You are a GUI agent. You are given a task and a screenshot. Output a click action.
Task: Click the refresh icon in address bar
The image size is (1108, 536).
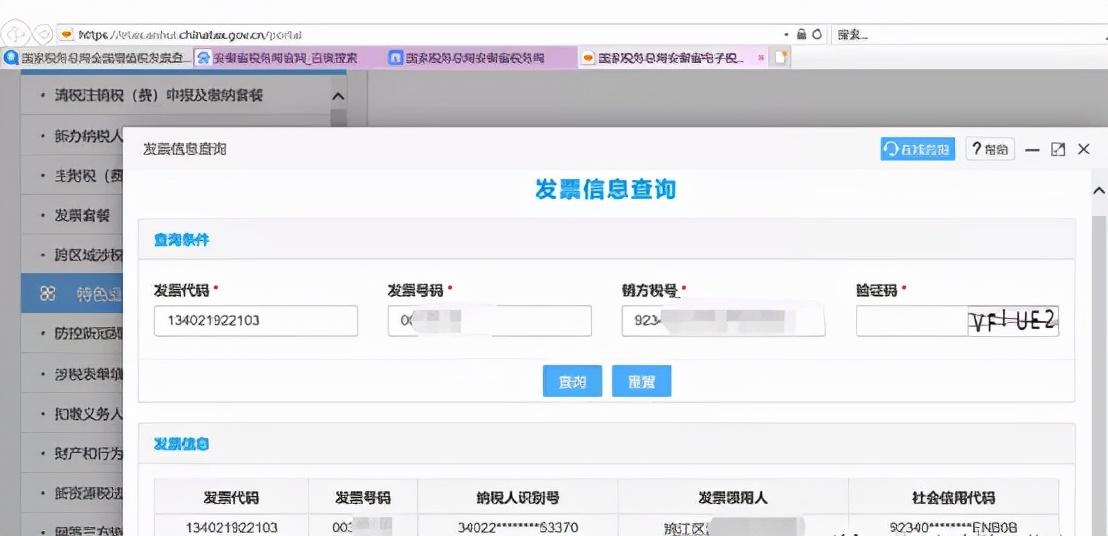[x=817, y=34]
